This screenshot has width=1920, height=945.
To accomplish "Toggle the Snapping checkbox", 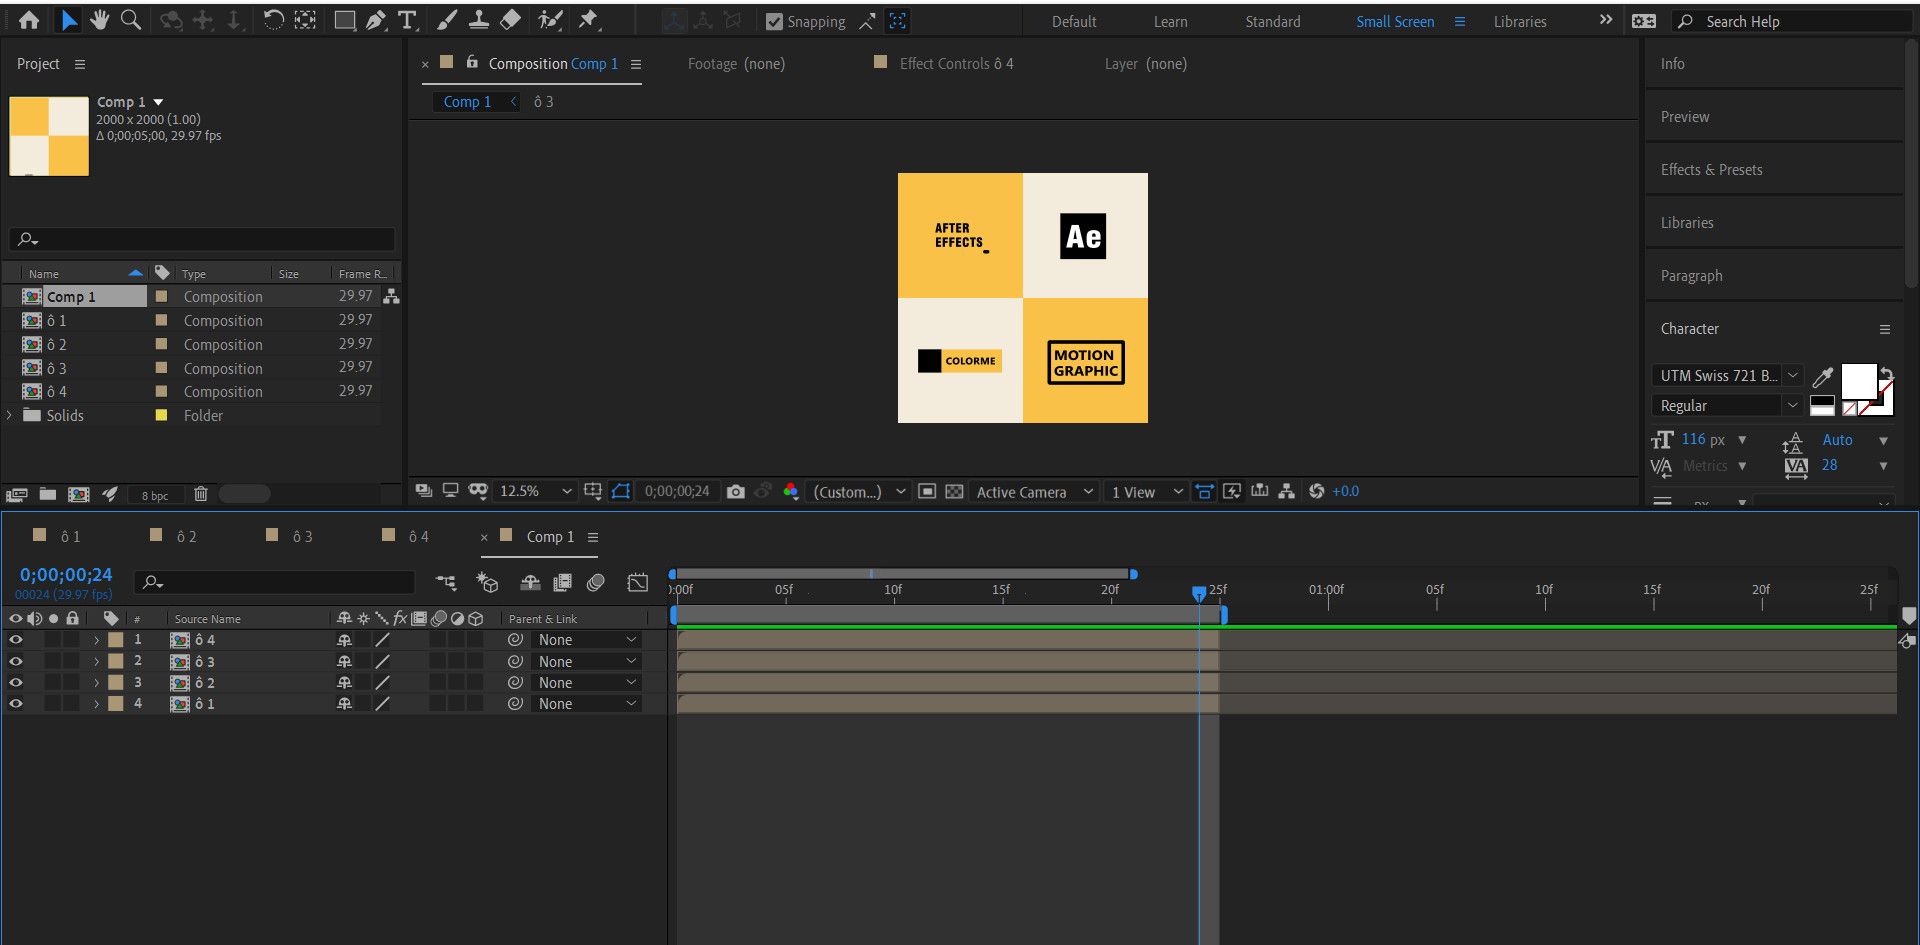I will click(x=774, y=22).
